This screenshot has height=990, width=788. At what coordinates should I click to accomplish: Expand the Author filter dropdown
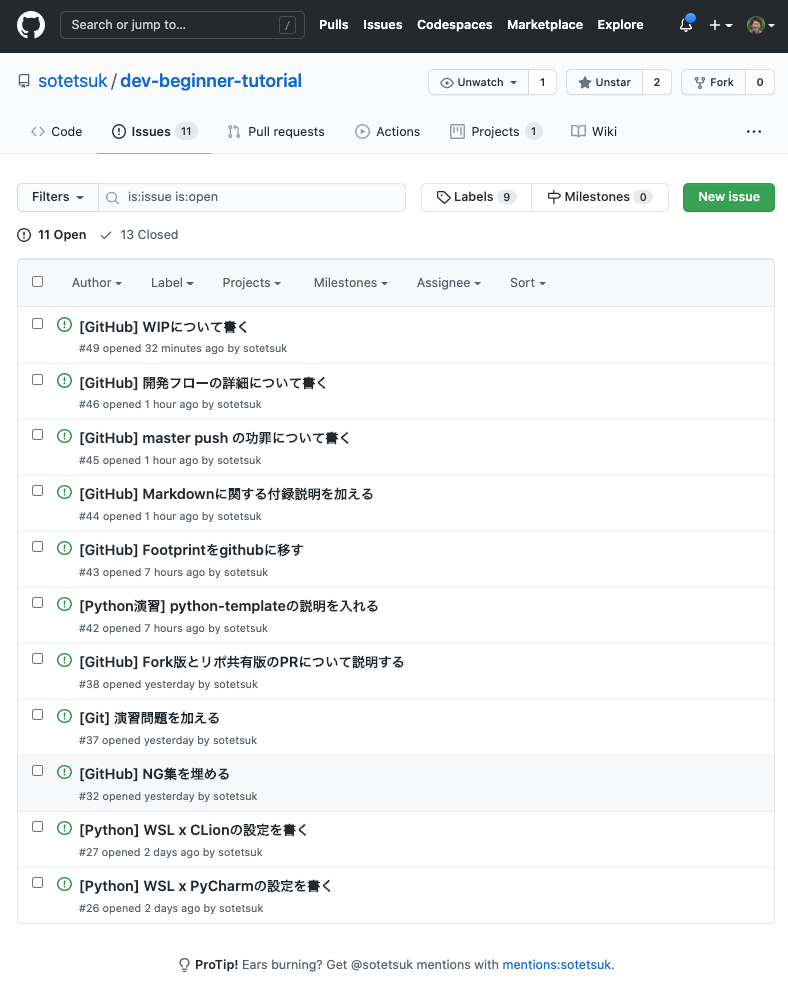pyautogui.click(x=97, y=283)
